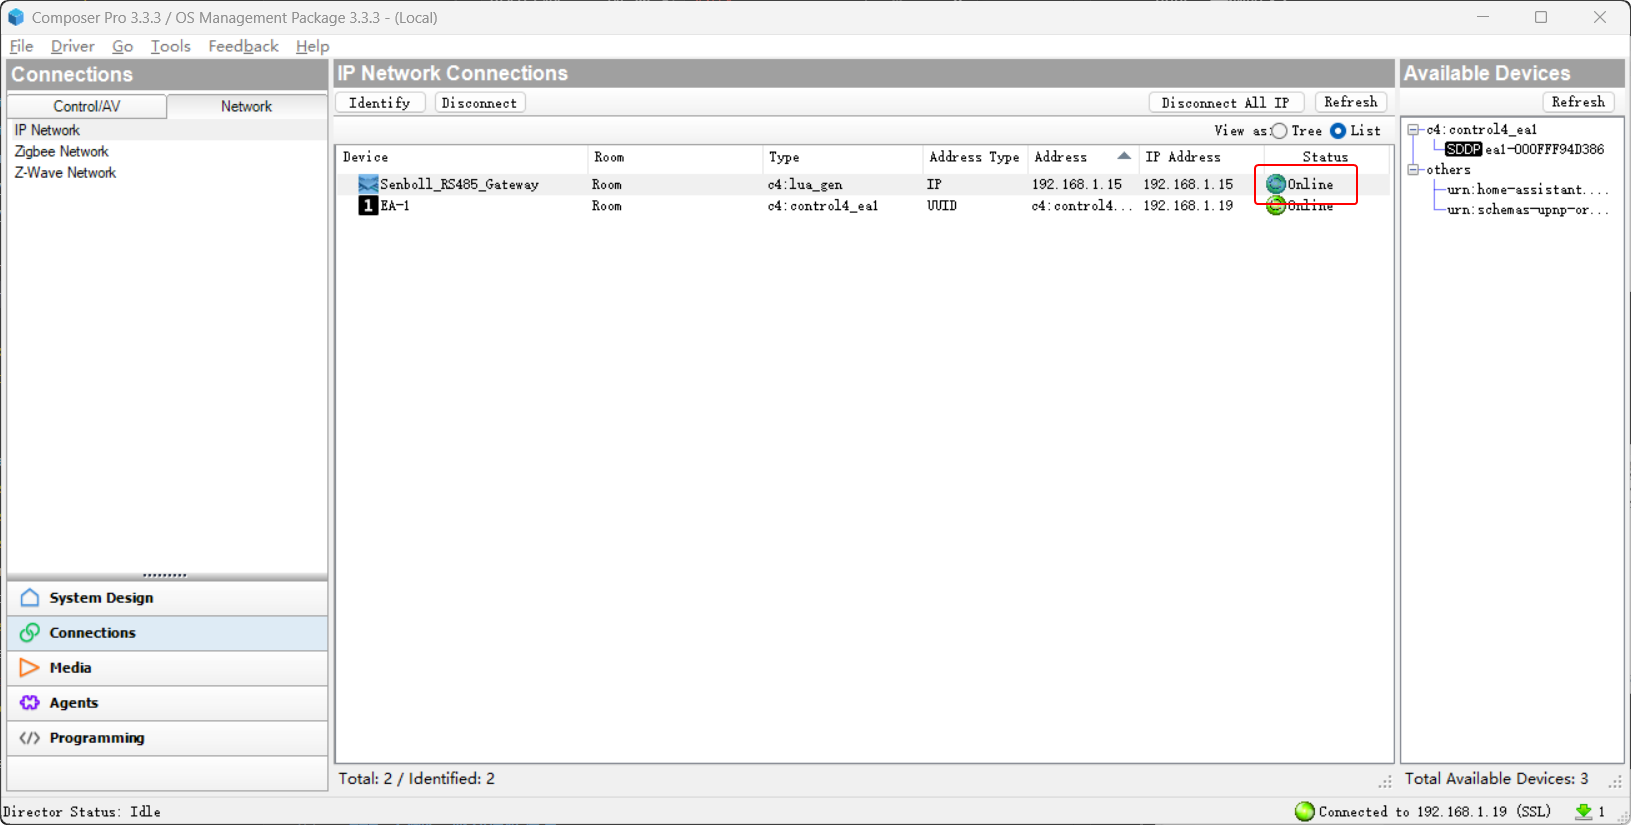
Task: Collapse the others tree node
Action: click(1414, 169)
